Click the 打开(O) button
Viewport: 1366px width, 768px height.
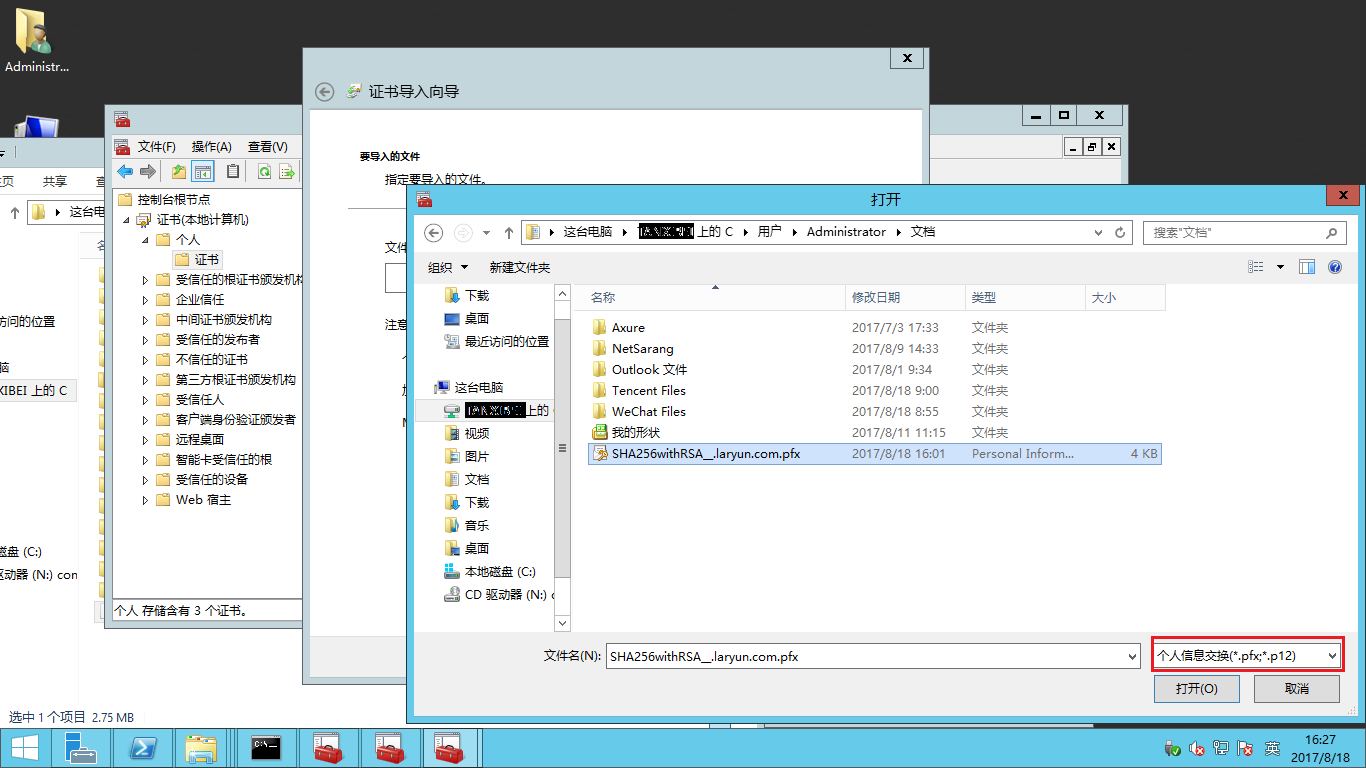1196,689
